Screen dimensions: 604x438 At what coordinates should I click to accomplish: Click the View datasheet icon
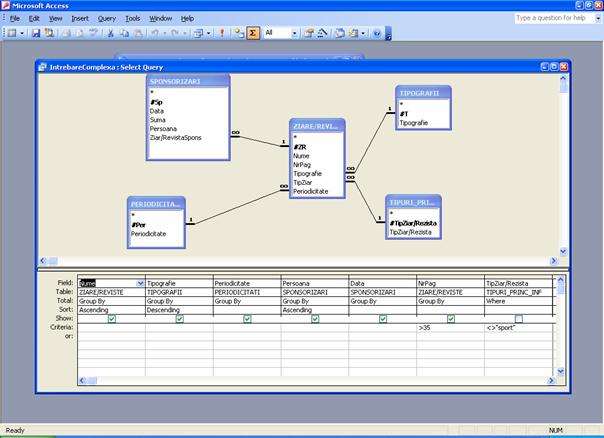pyautogui.click(x=11, y=33)
